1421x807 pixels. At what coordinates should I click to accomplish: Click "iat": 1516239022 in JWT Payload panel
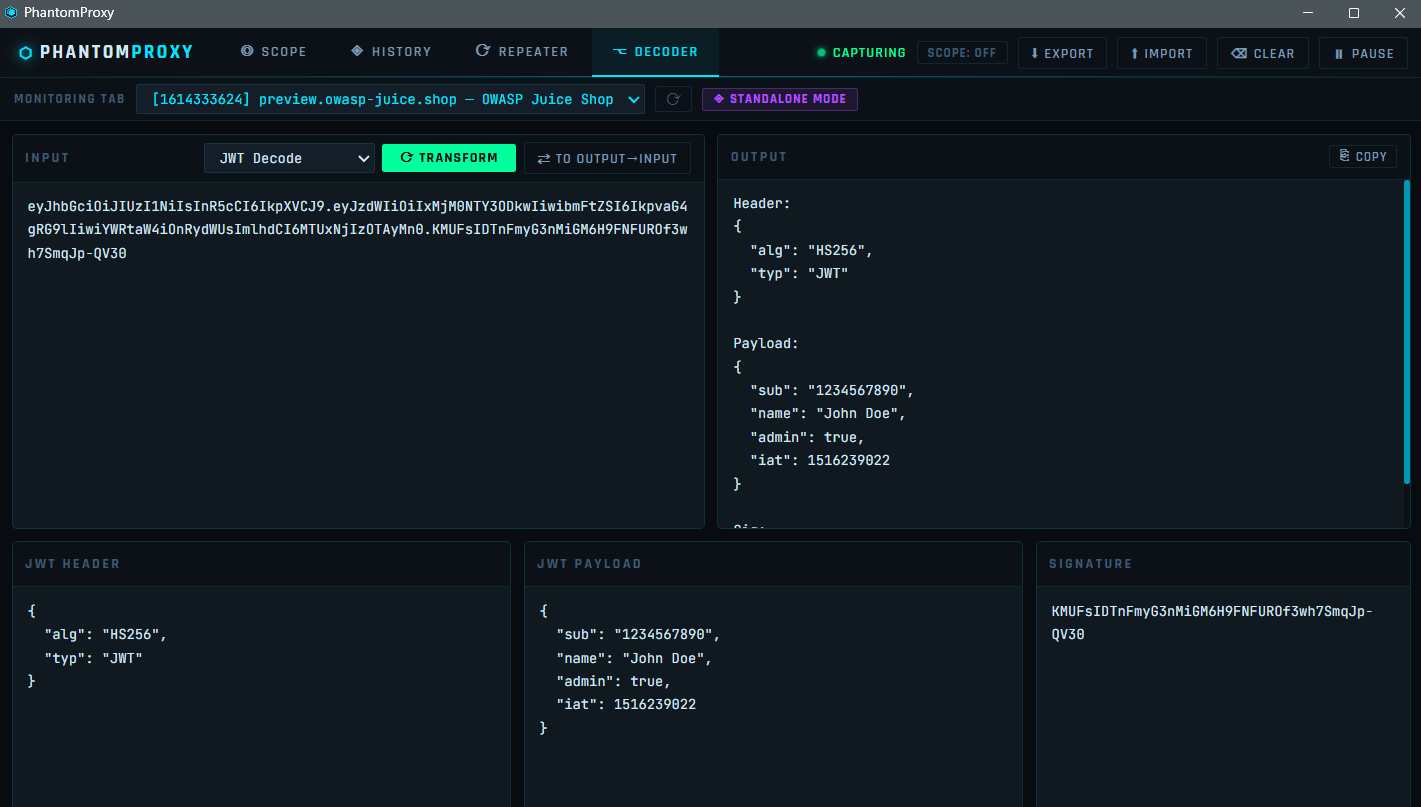626,704
